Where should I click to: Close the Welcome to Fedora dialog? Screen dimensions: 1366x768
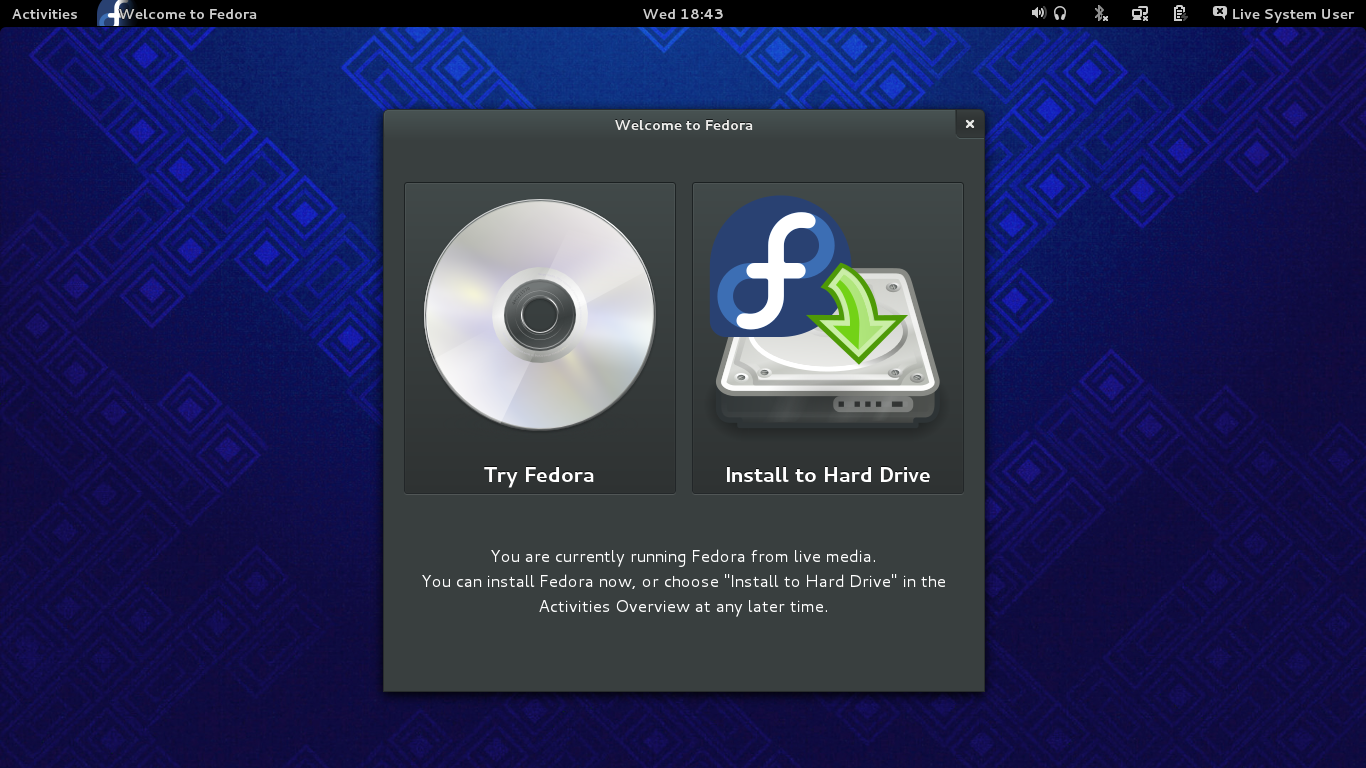tap(969, 124)
